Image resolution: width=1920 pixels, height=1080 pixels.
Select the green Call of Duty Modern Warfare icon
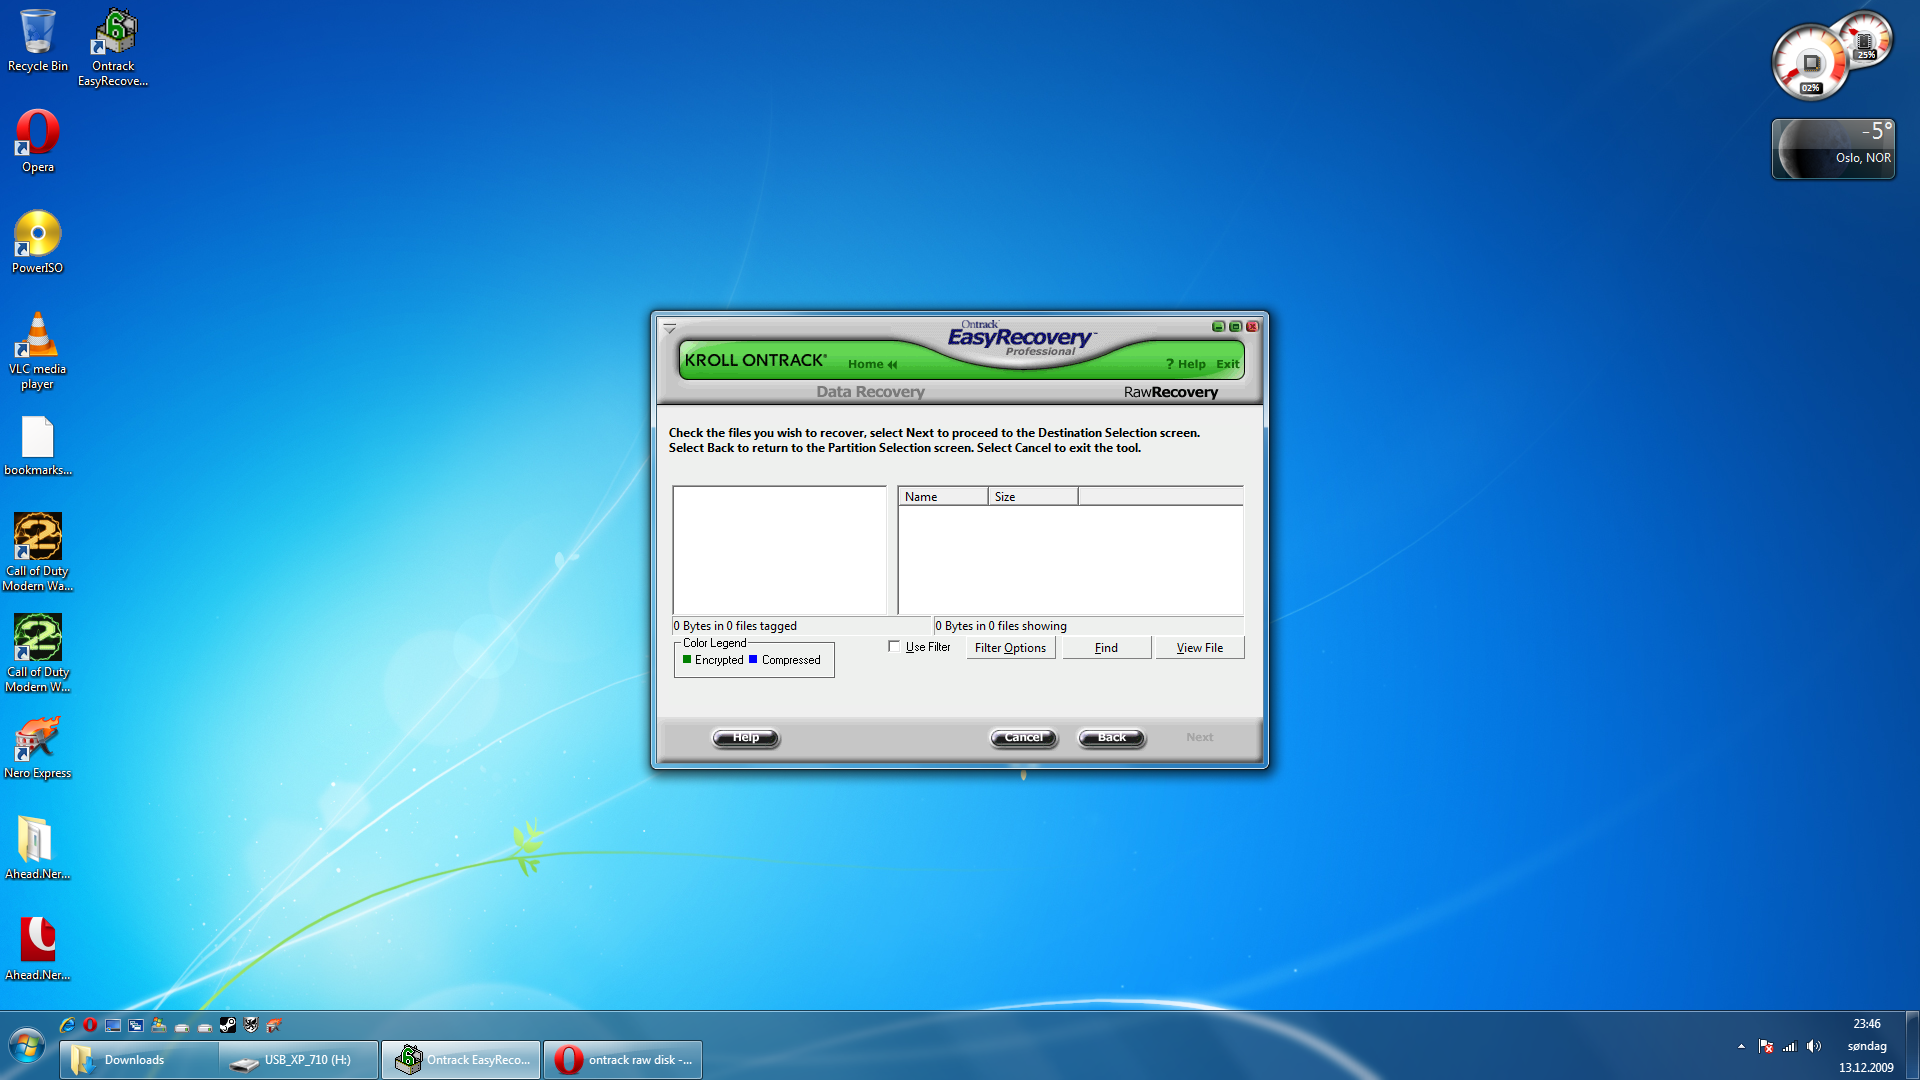click(37, 653)
